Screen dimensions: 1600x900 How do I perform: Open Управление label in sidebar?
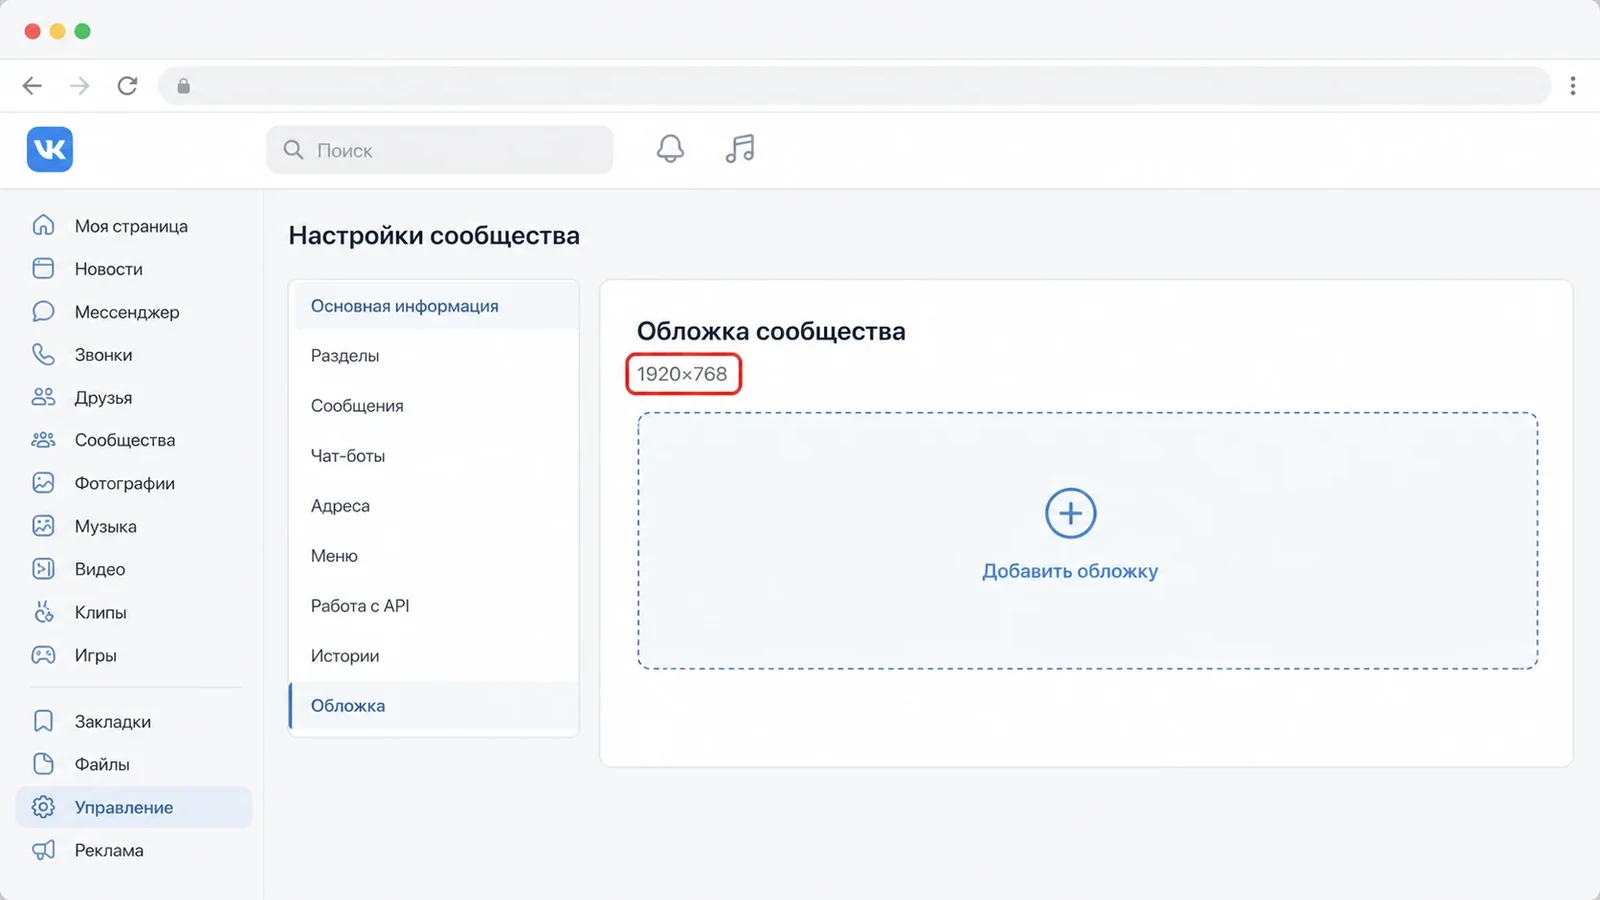click(x=124, y=807)
